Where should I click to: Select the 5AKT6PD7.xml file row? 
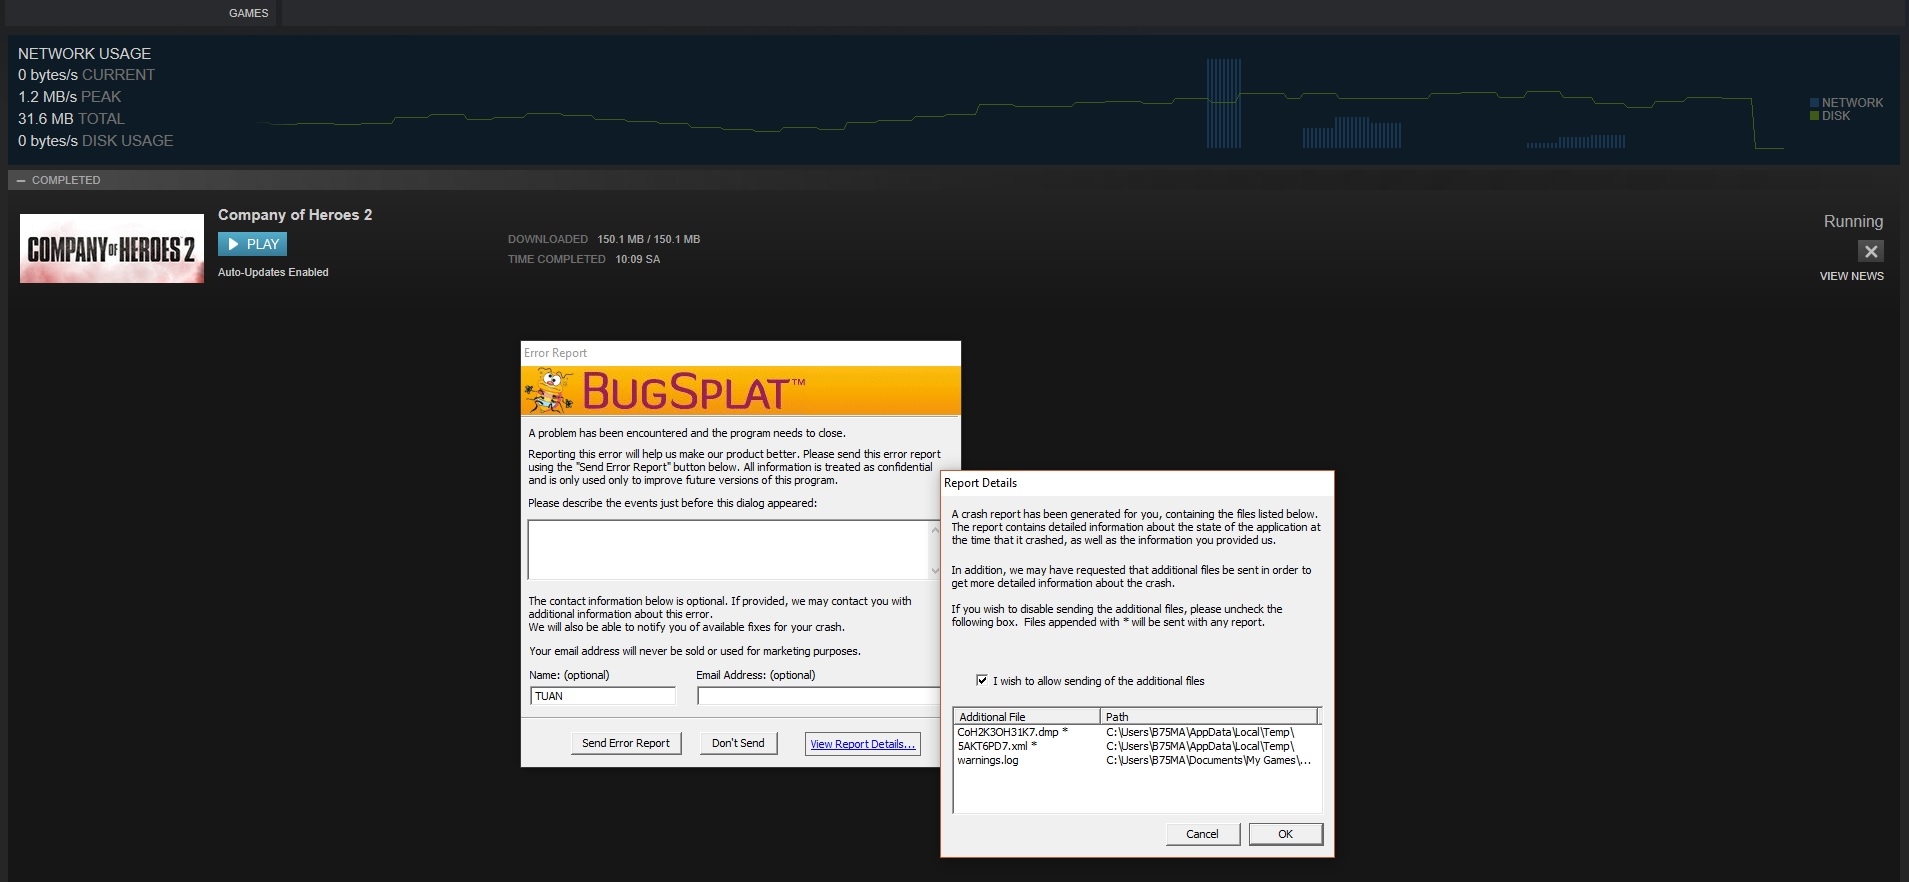point(1137,746)
